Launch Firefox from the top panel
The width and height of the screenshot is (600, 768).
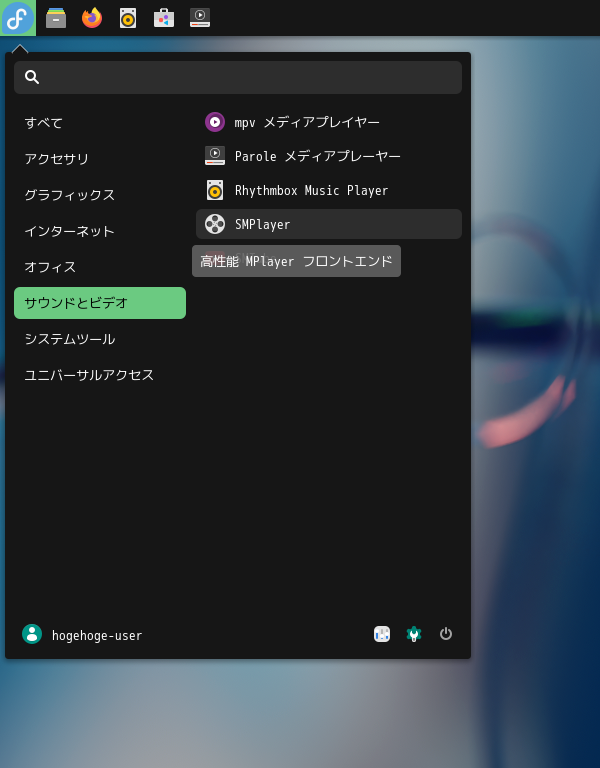click(92, 18)
